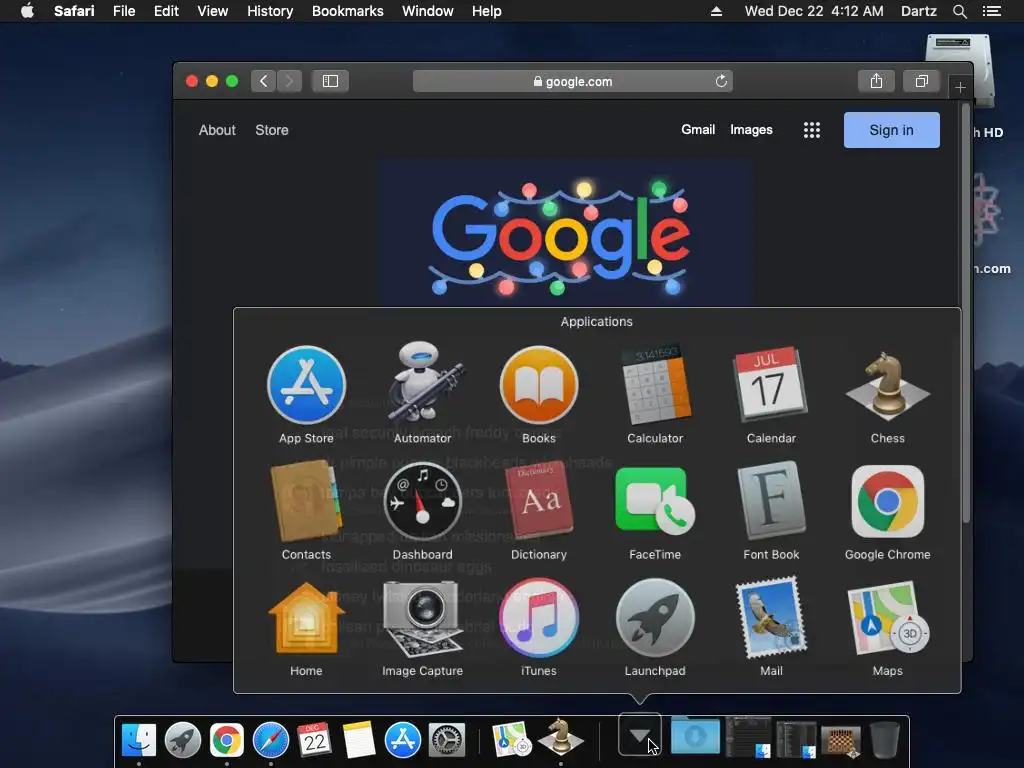The height and width of the screenshot is (768, 1024).
Task: Launch Google Chrome from Applications stack
Action: pos(888,502)
